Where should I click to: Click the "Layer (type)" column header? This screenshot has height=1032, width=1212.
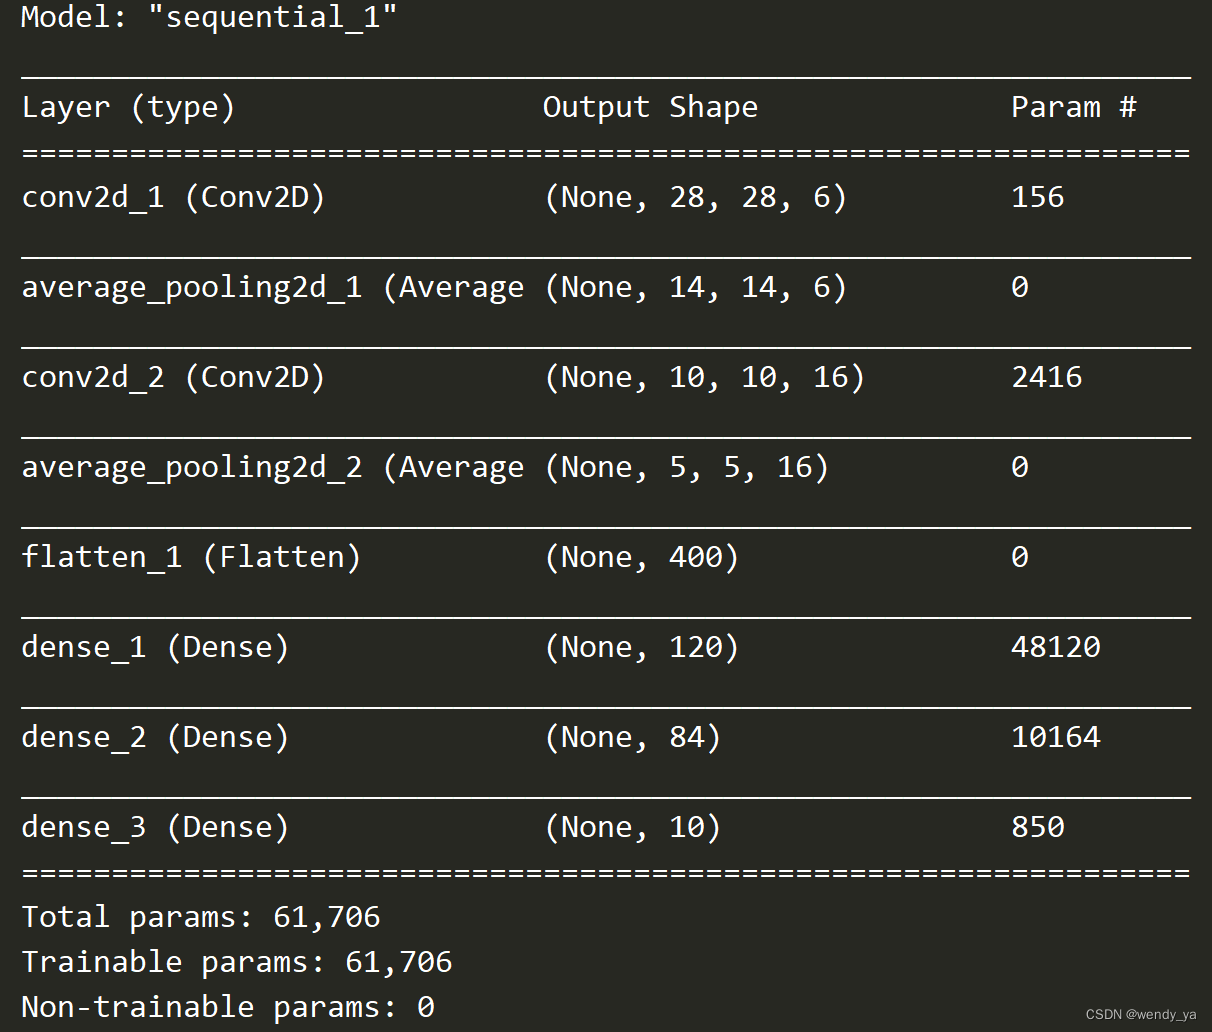pos(128,108)
